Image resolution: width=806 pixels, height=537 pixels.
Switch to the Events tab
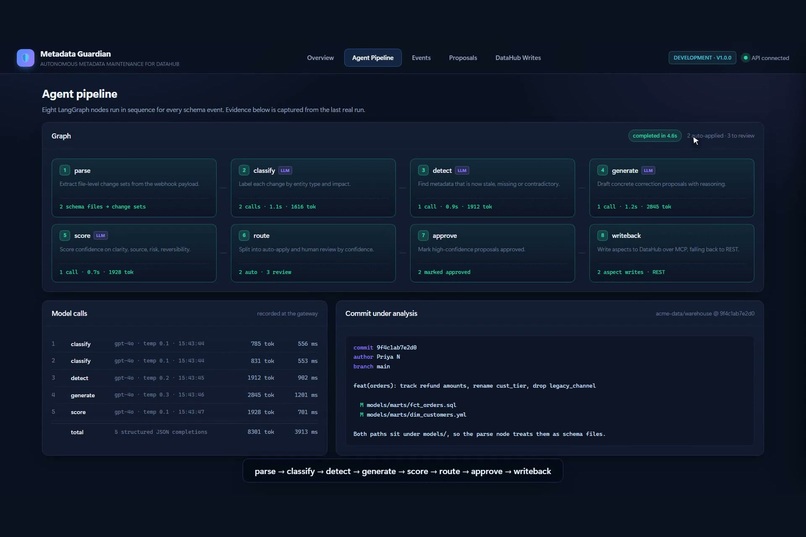click(421, 58)
